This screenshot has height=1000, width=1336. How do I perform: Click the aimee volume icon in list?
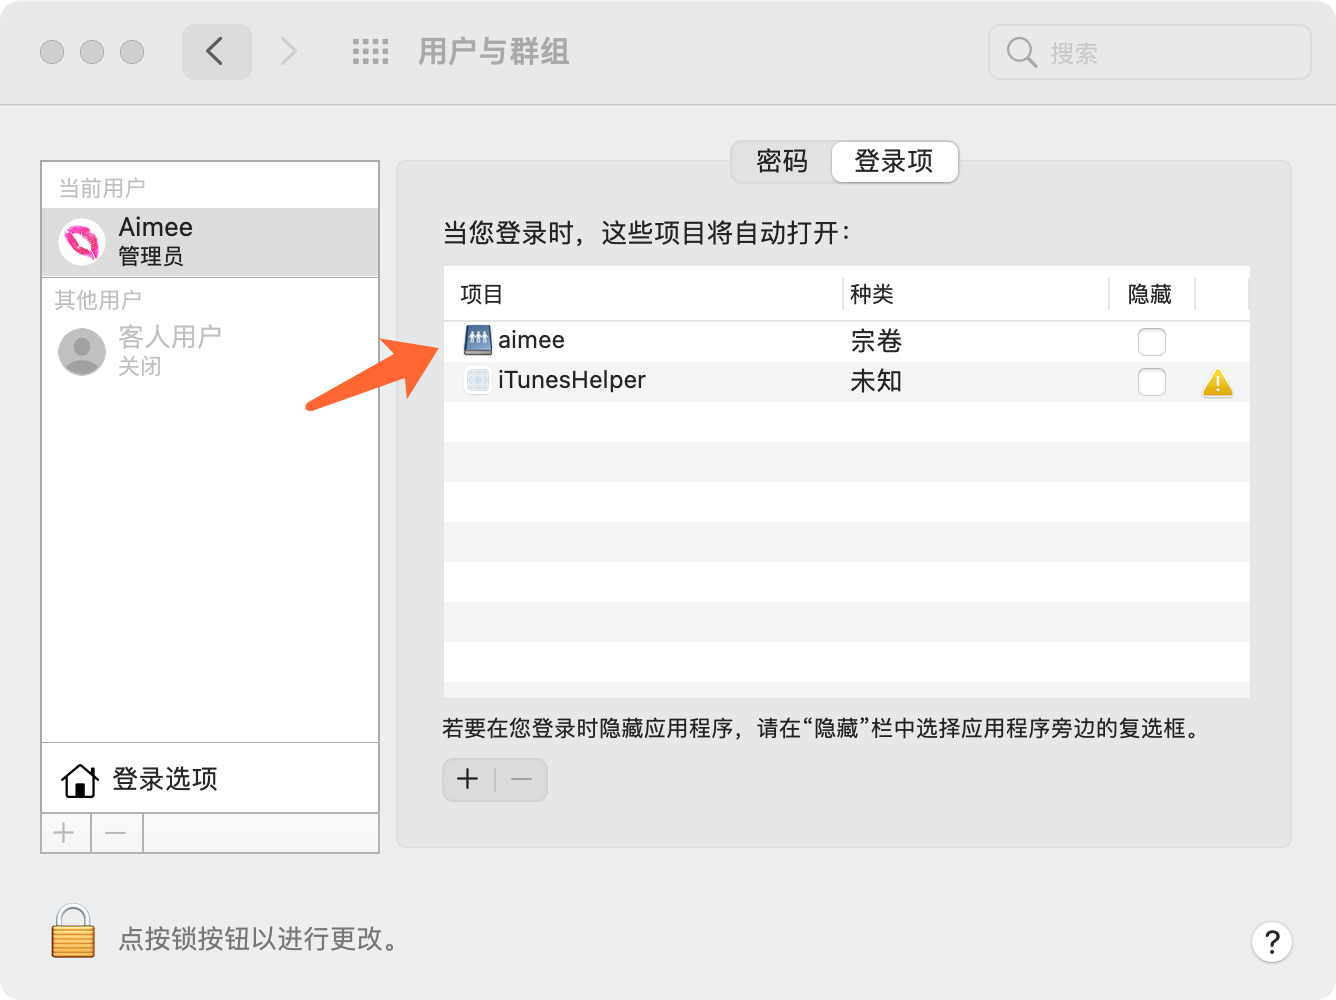coord(478,340)
